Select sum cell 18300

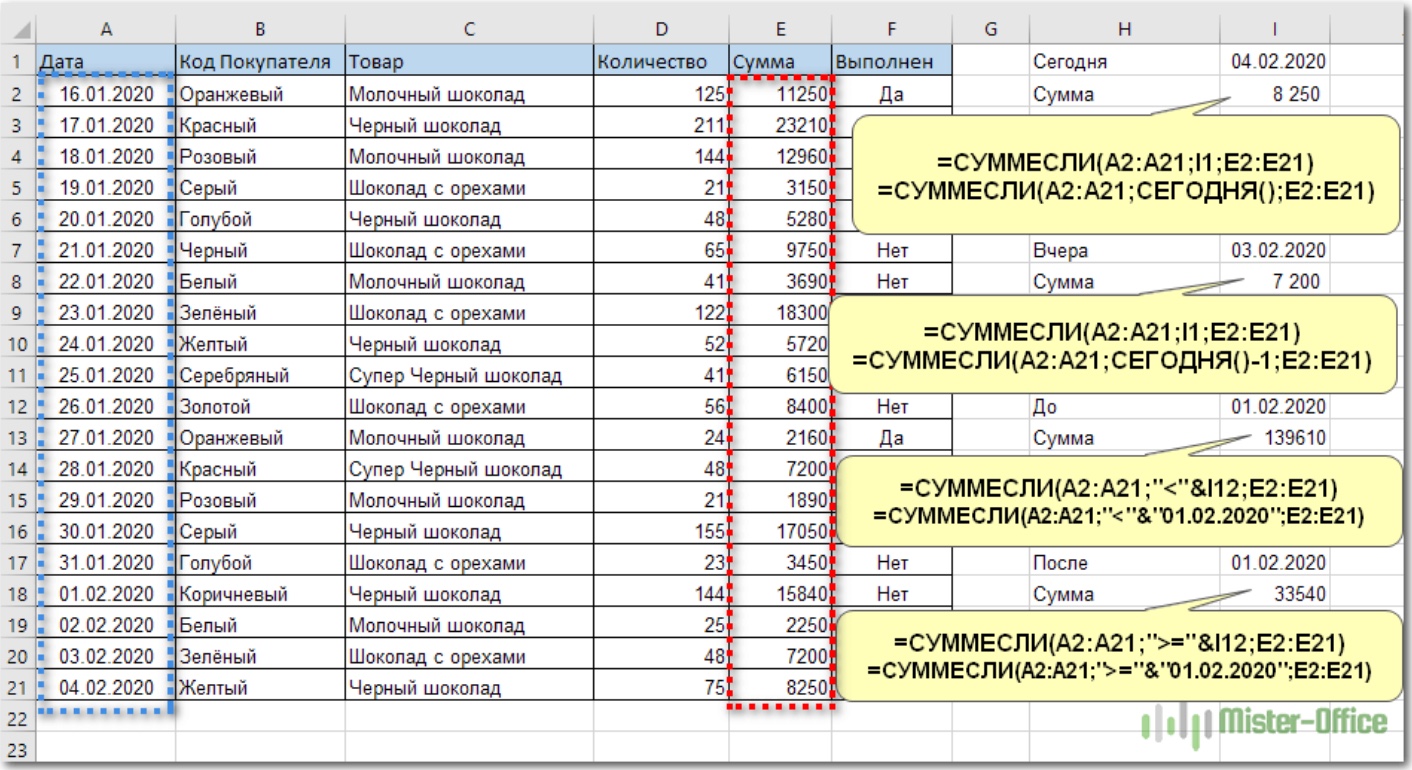780,313
